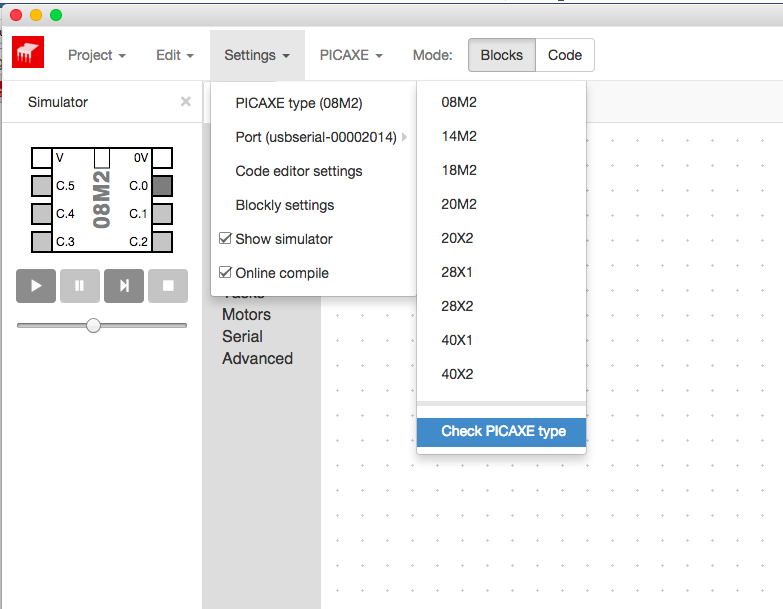This screenshot has width=783, height=609.
Task: Click the simulation speed slider handle
Action: click(x=93, y=325)
